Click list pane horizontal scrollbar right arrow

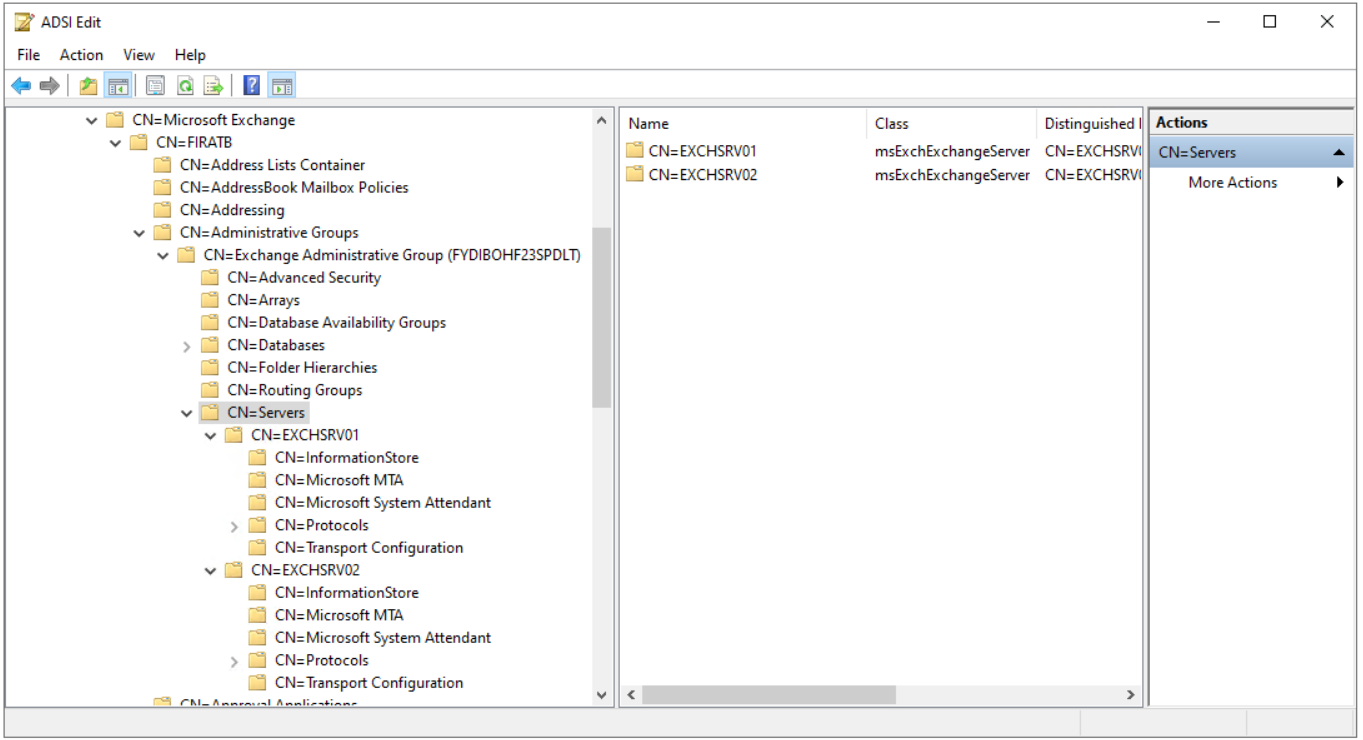pos(1131,694)
